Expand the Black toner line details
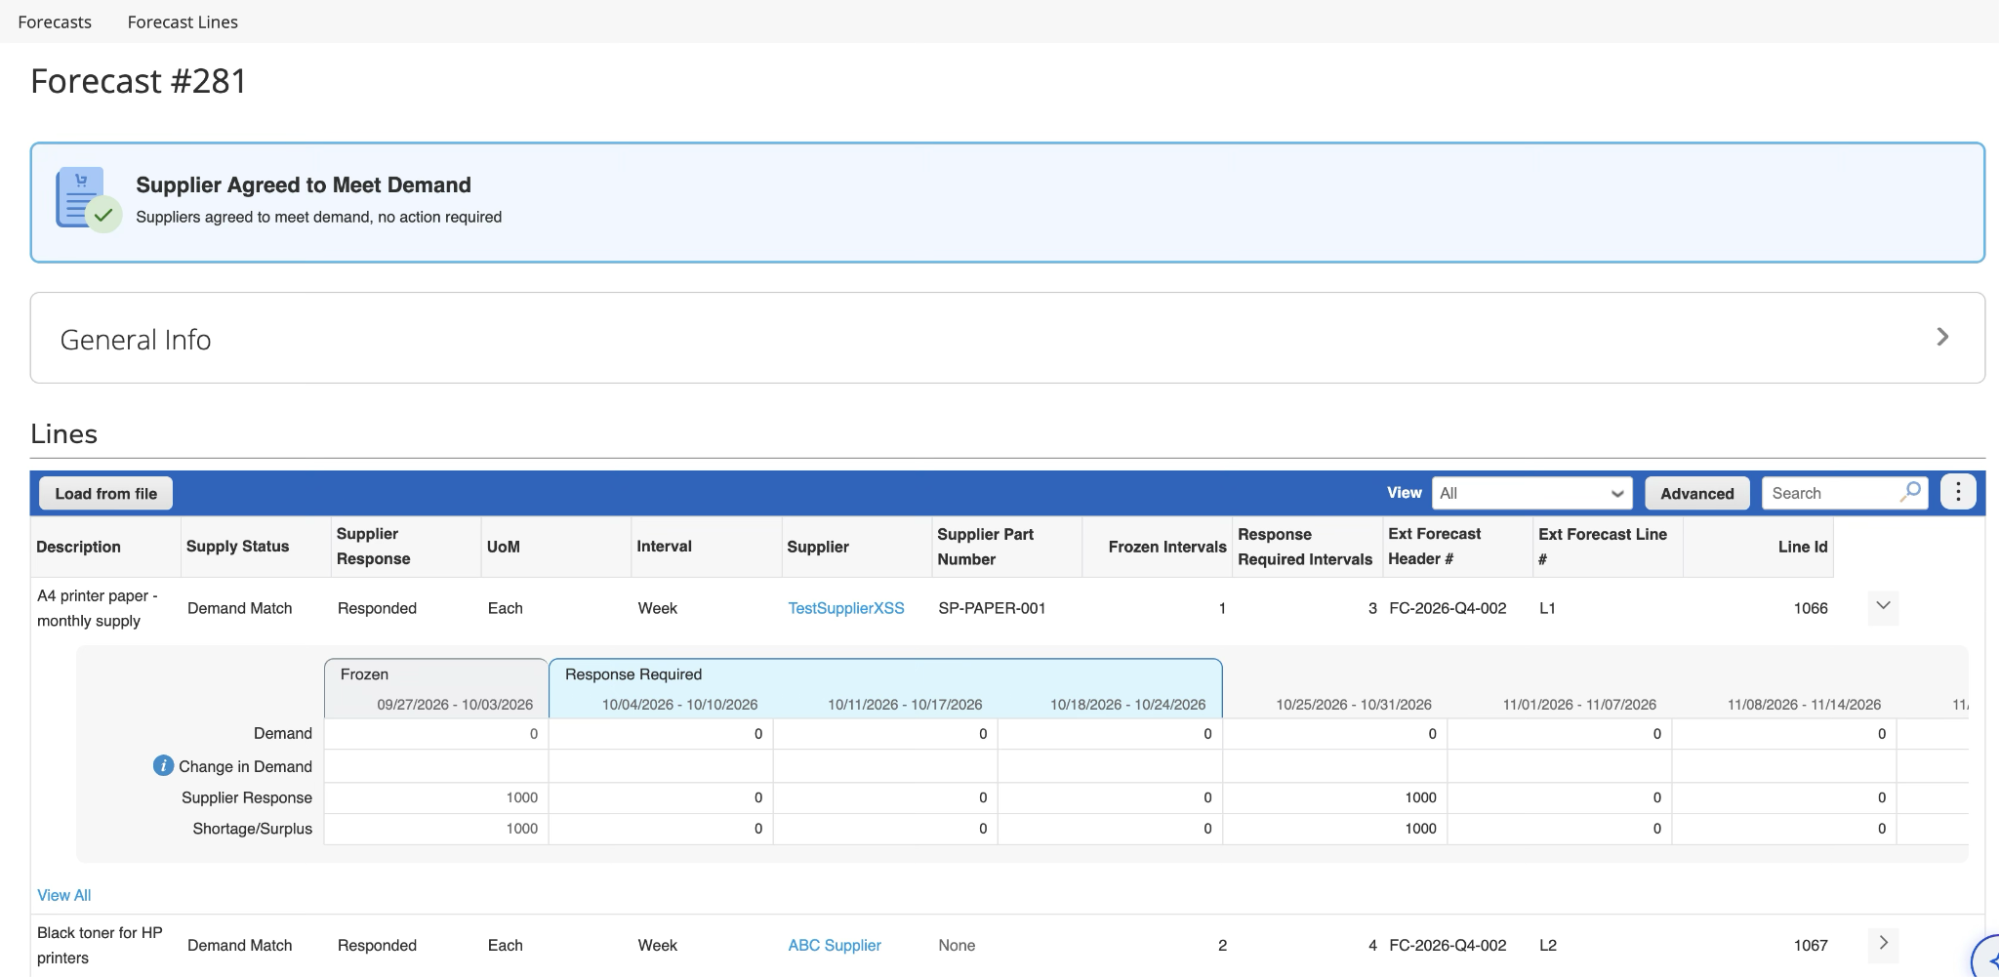Screen dimensions: 1999x978 coord(1883,943)
